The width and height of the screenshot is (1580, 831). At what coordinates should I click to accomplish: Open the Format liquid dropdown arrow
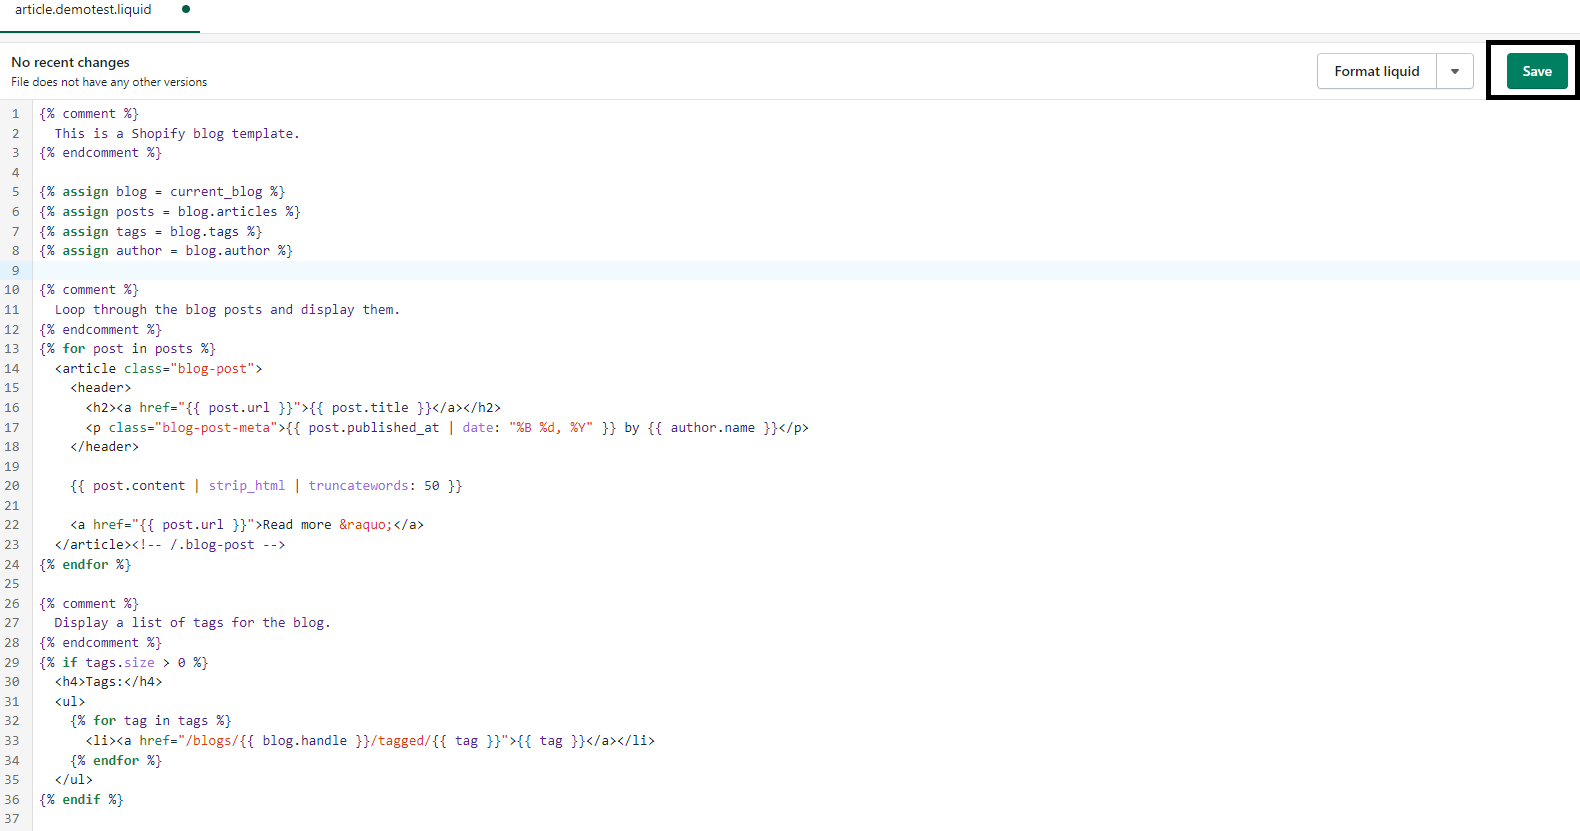pos(1455,71)
